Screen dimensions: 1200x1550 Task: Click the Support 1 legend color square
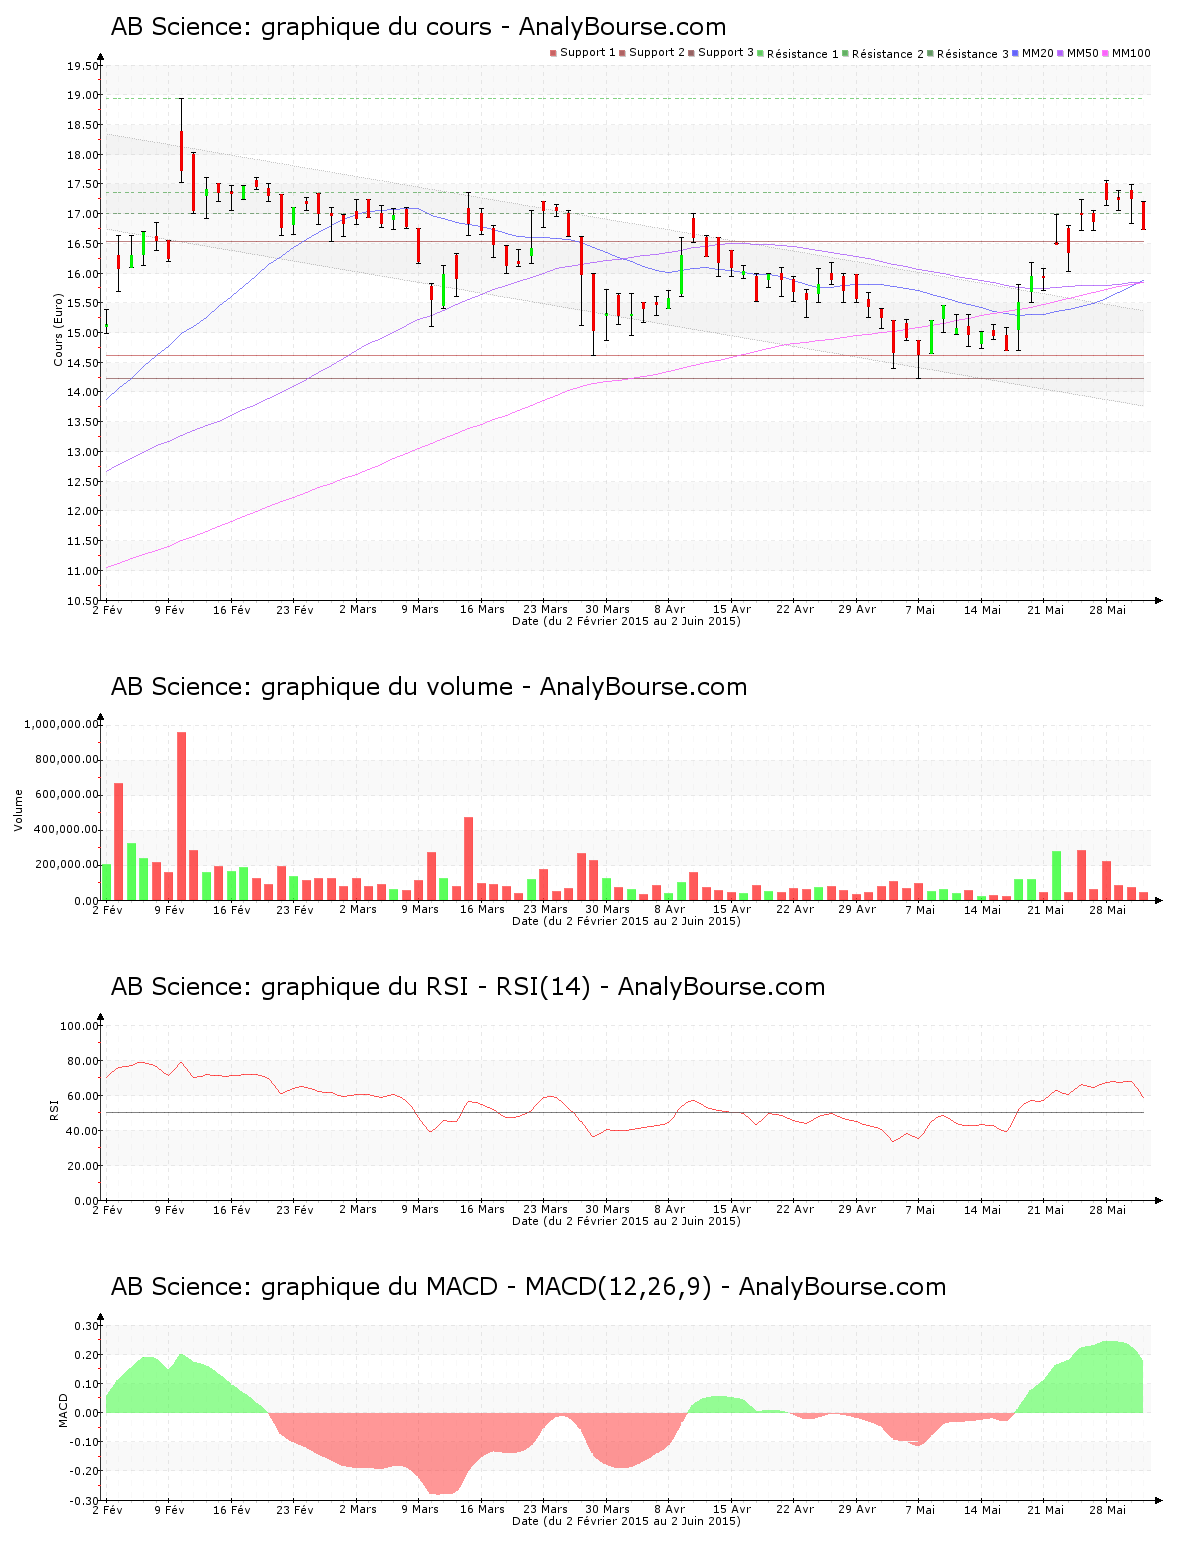[553, 53]
